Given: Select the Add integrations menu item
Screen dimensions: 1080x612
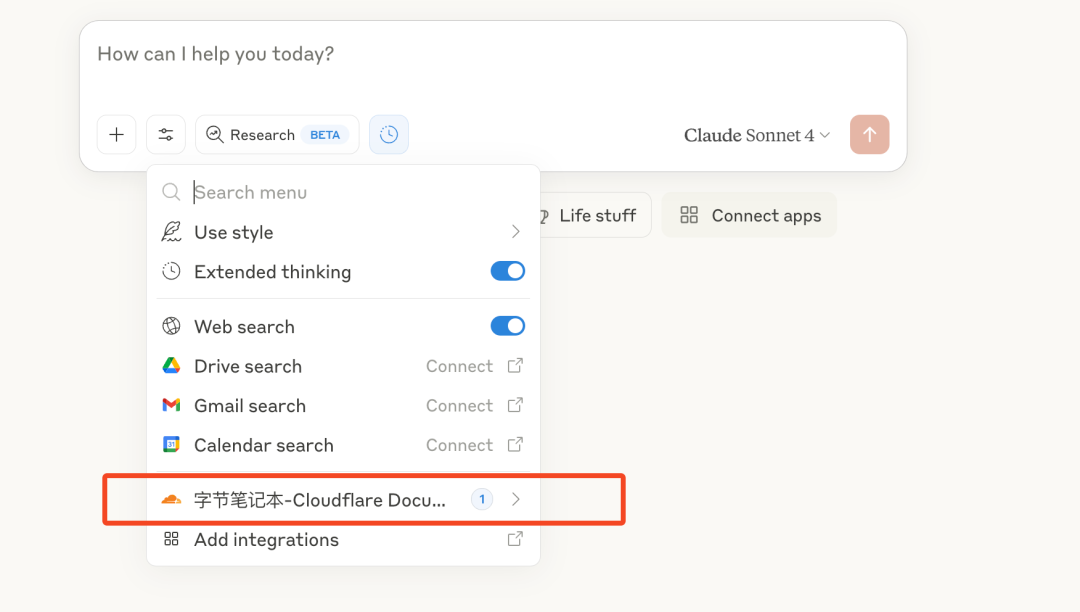Looking at the screenshot, I should pyautogui.click(x=266, y=540).
